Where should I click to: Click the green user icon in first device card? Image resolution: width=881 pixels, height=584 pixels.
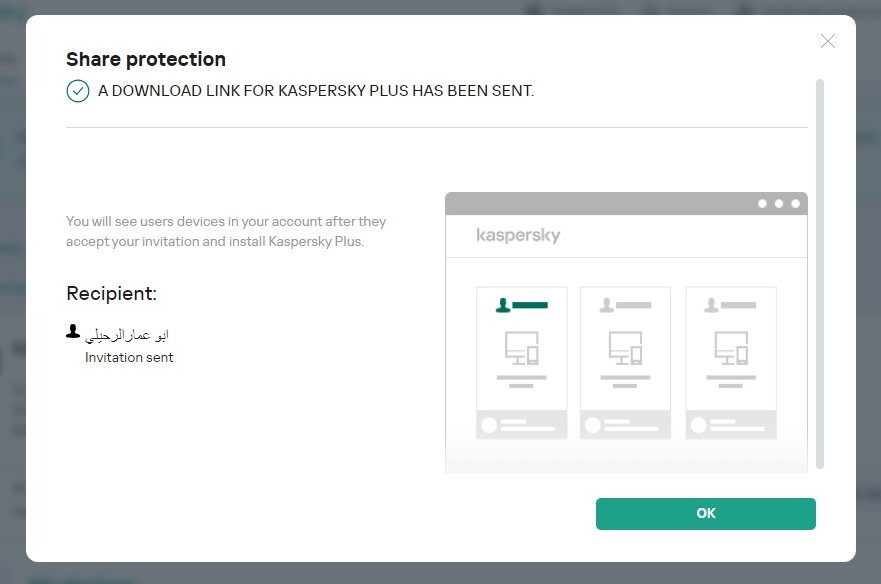pos(503,304)
